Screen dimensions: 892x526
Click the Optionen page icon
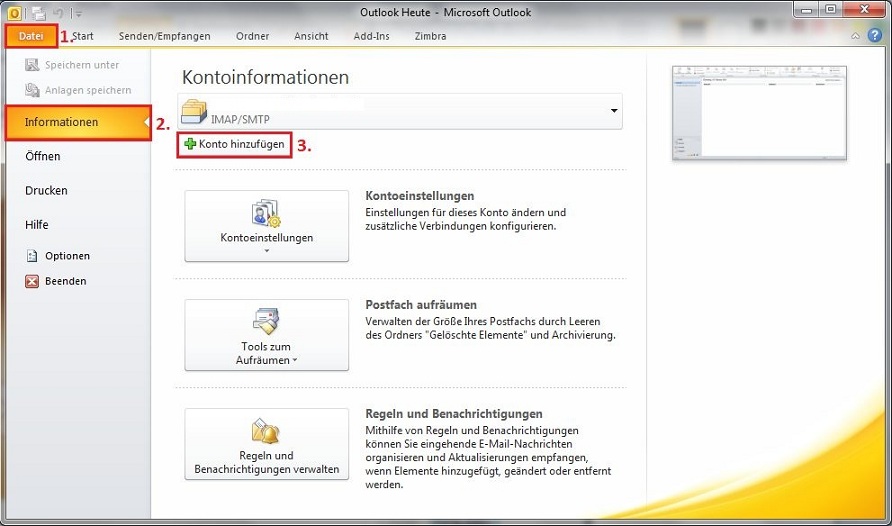click(x=32, y=256)
